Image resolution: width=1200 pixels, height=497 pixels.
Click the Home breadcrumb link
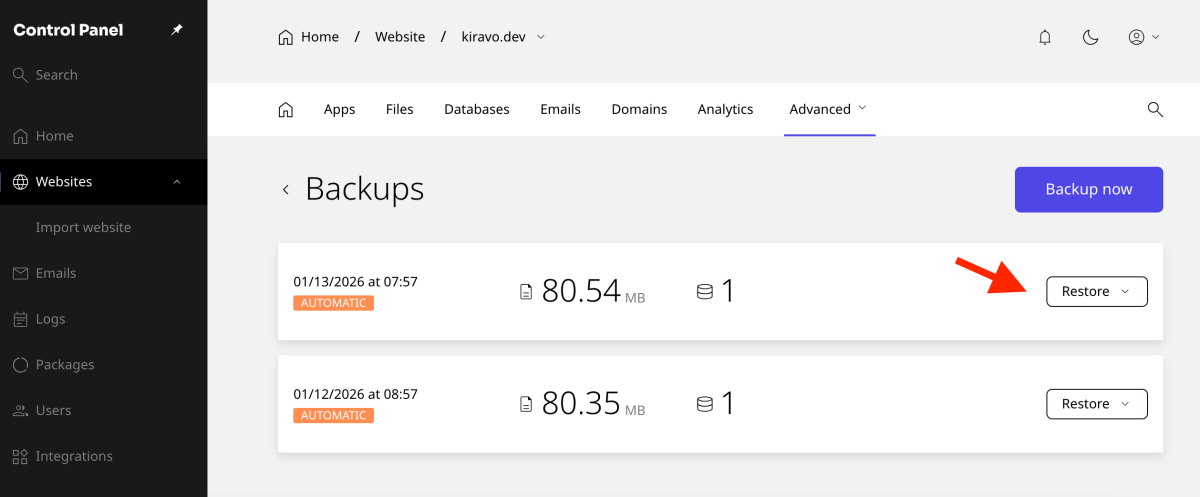pyautogui.click(x=309, y=37)
